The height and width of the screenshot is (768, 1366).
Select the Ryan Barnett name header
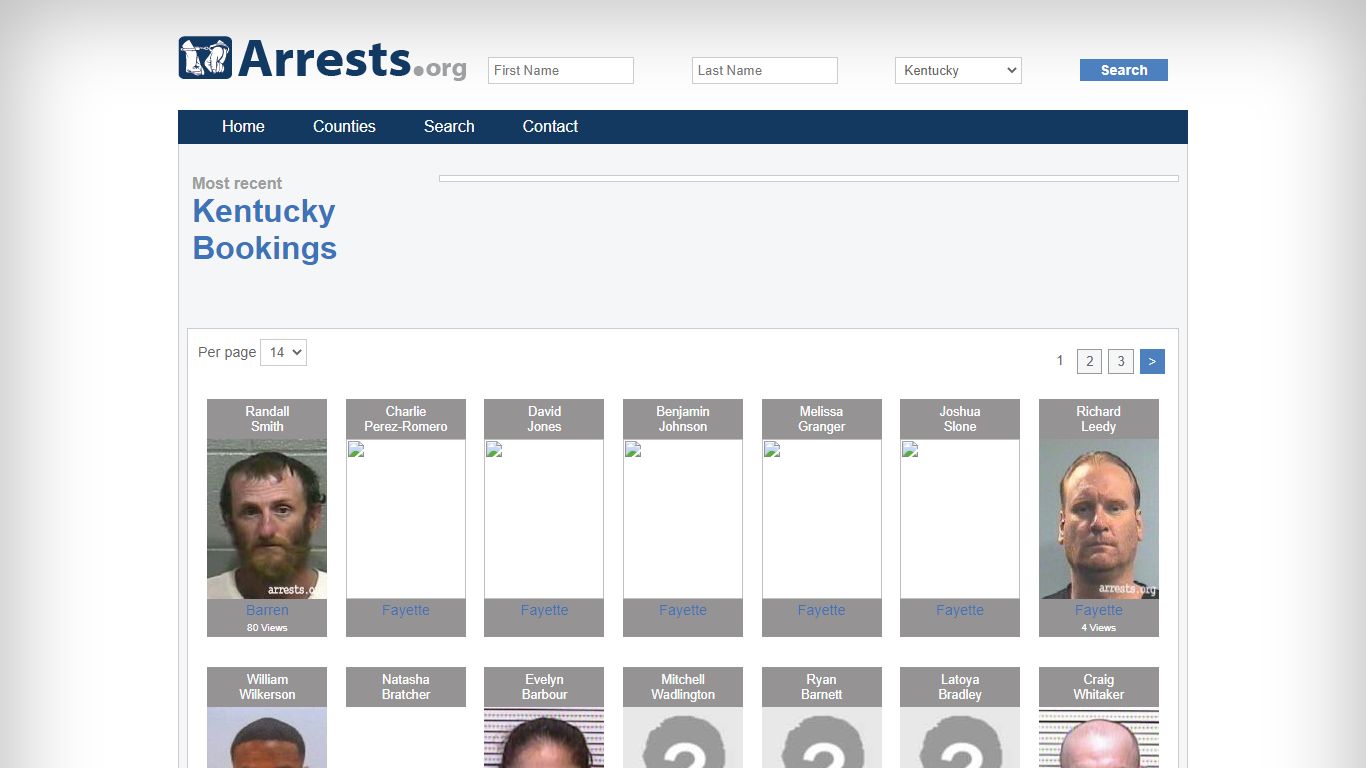coord(822,687)
